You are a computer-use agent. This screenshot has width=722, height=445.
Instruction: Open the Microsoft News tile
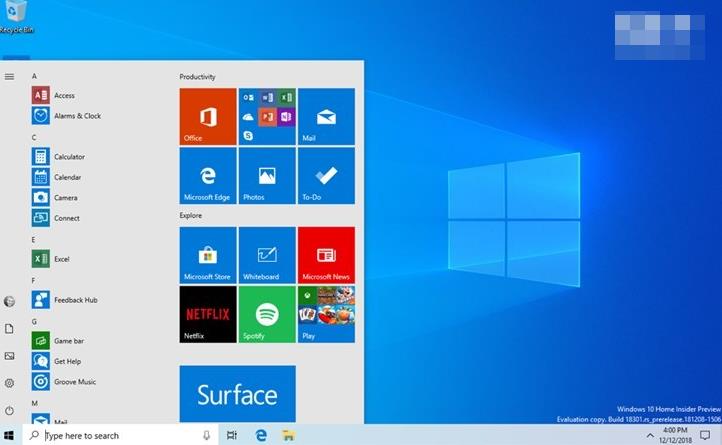click(x=326, y=255)
